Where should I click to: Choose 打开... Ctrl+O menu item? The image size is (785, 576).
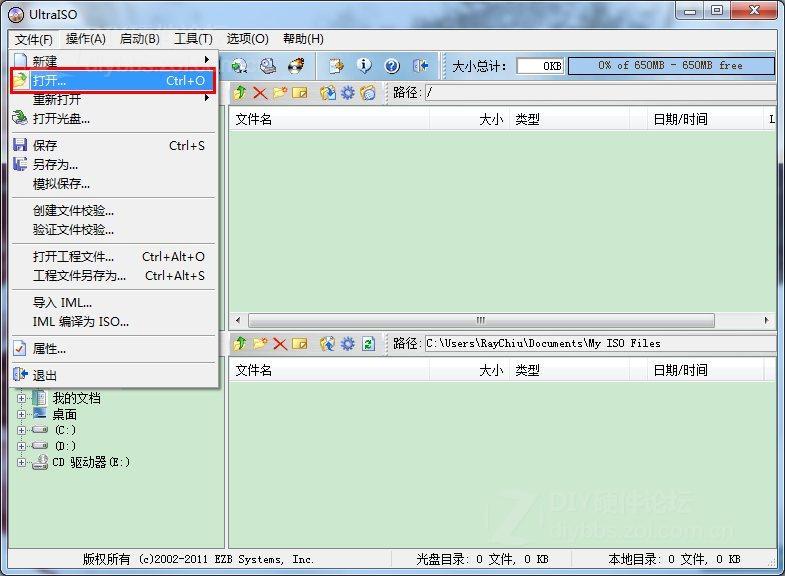click(113, 80)
